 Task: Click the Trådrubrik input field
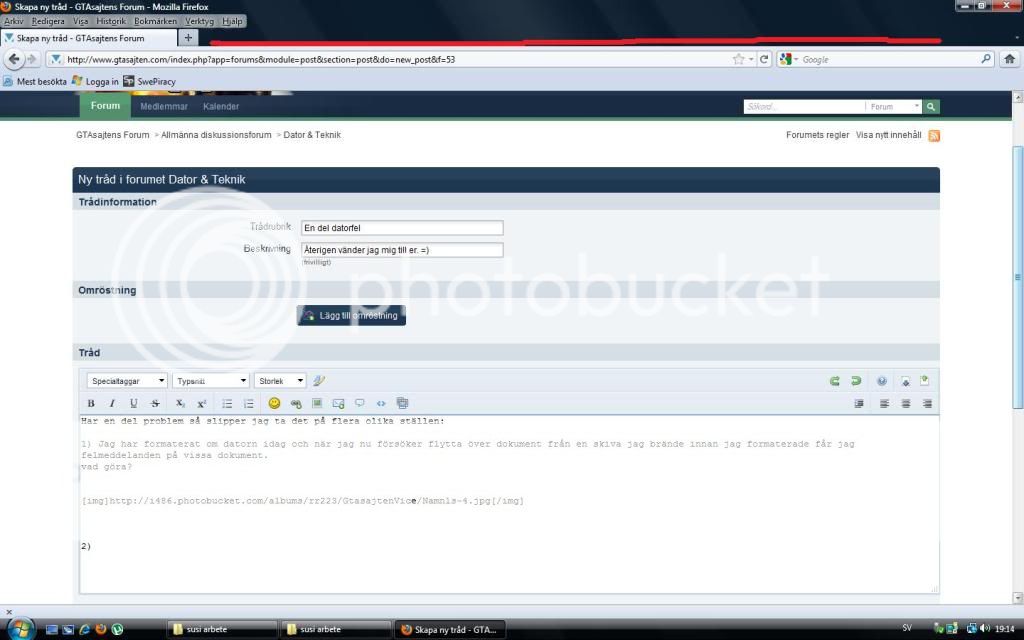401,228
